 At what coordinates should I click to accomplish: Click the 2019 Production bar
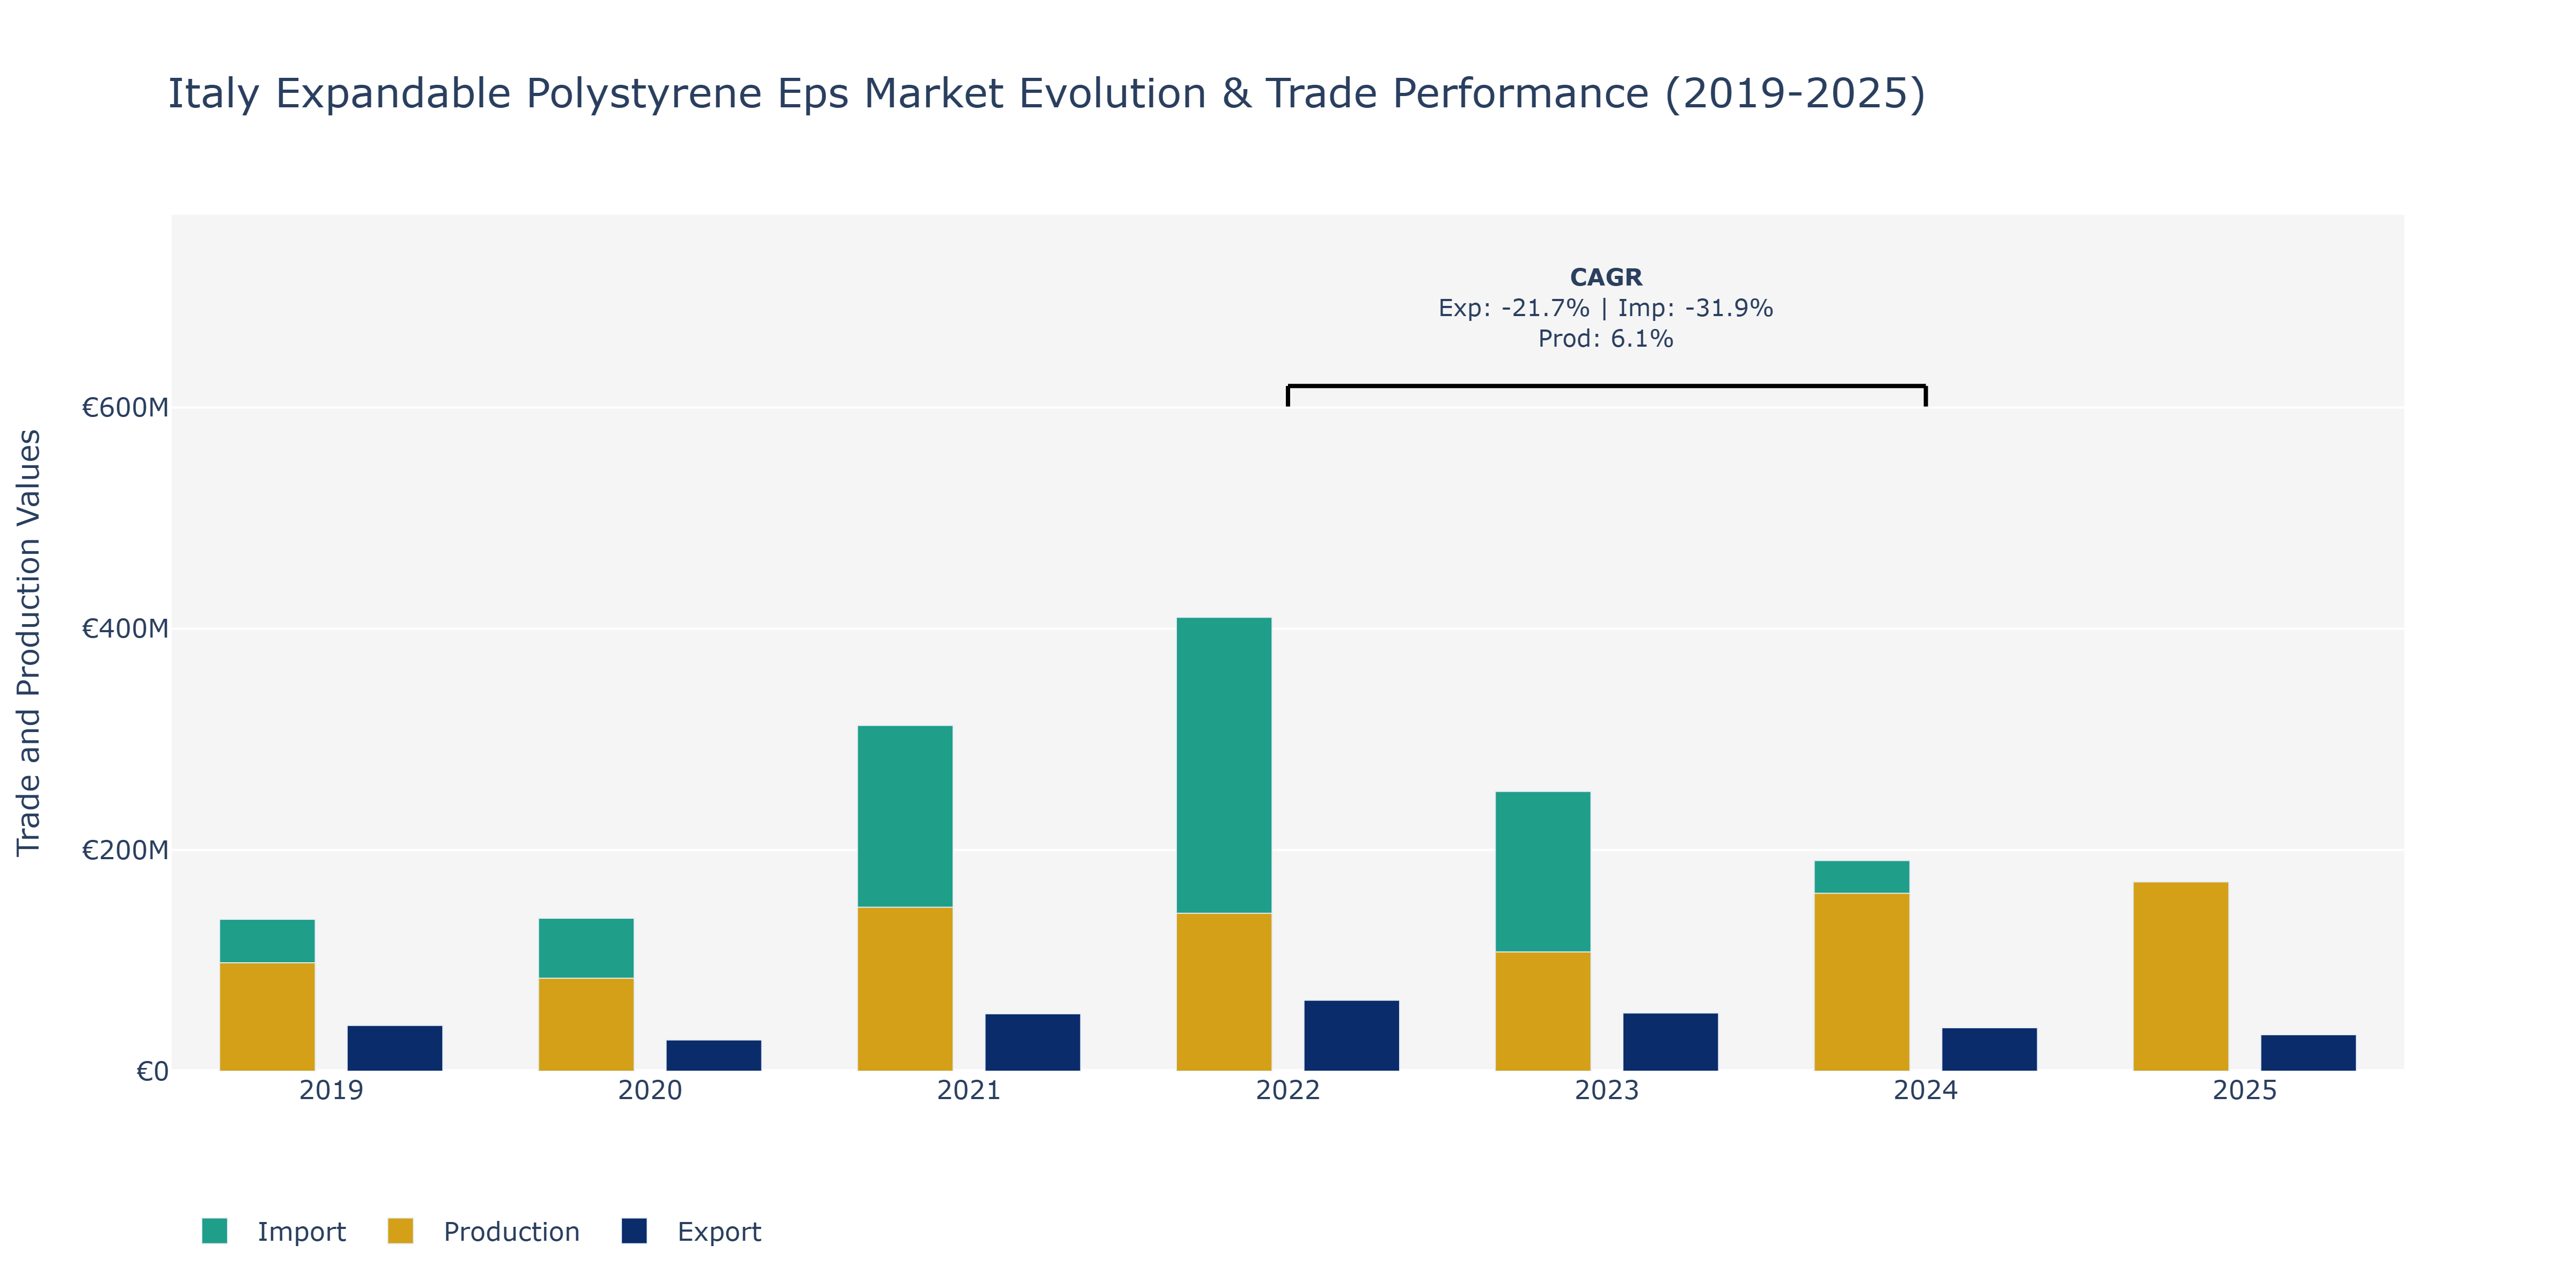tap(267, 1017)
